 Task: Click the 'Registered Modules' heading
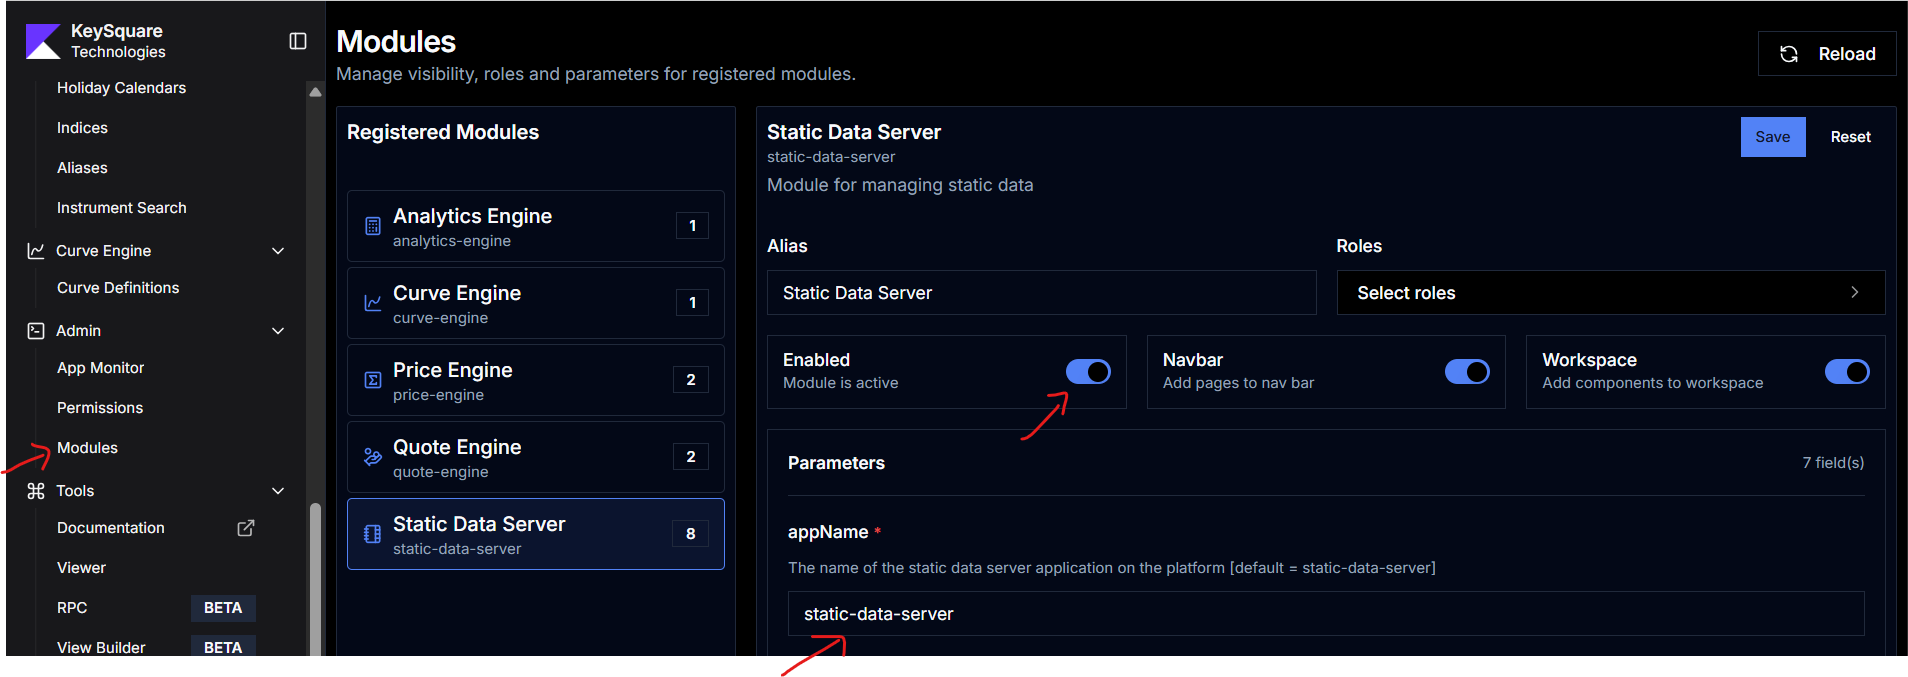443,132
